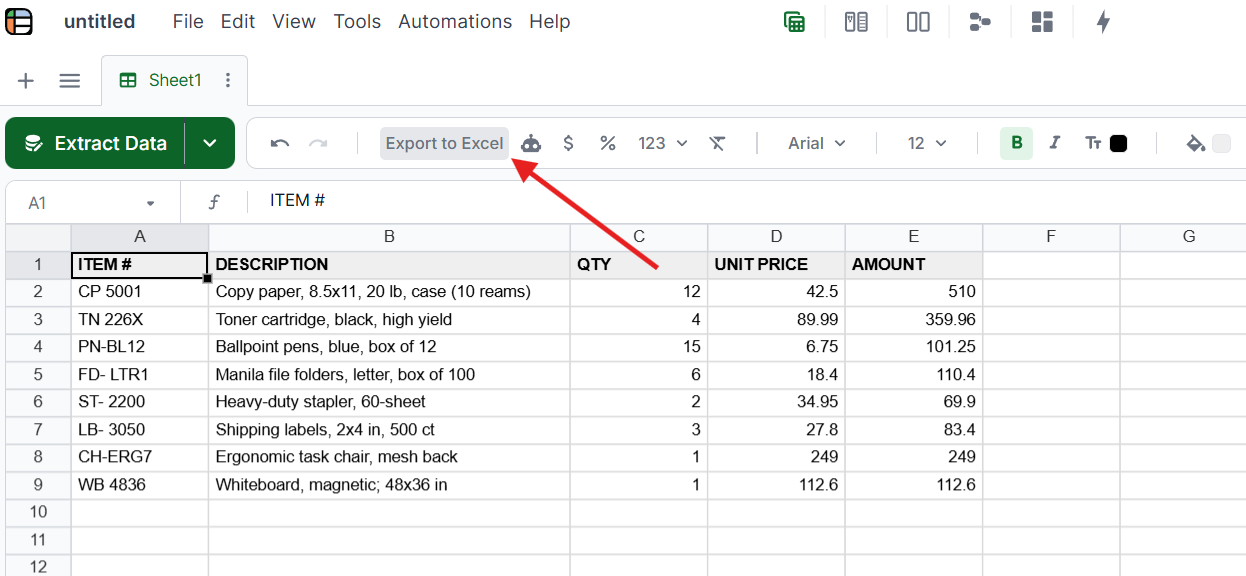Image resolution: width=1246 pixels, height=576 pixels.
Task: Click Export to Excel
Action: pyautogui.click(x=444, y=143)
